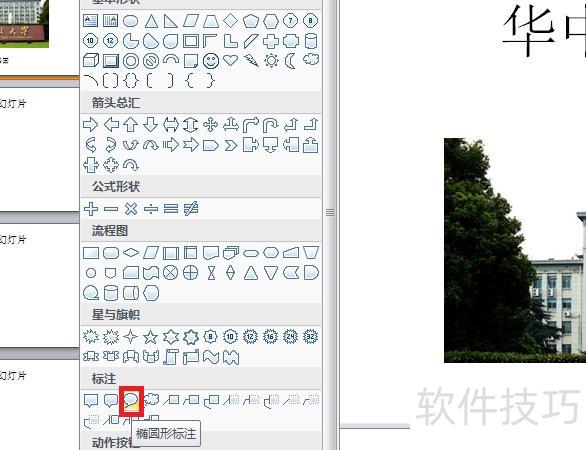Select the rounded rectangular callout shape
586x450 pixels.
[111, 401]
